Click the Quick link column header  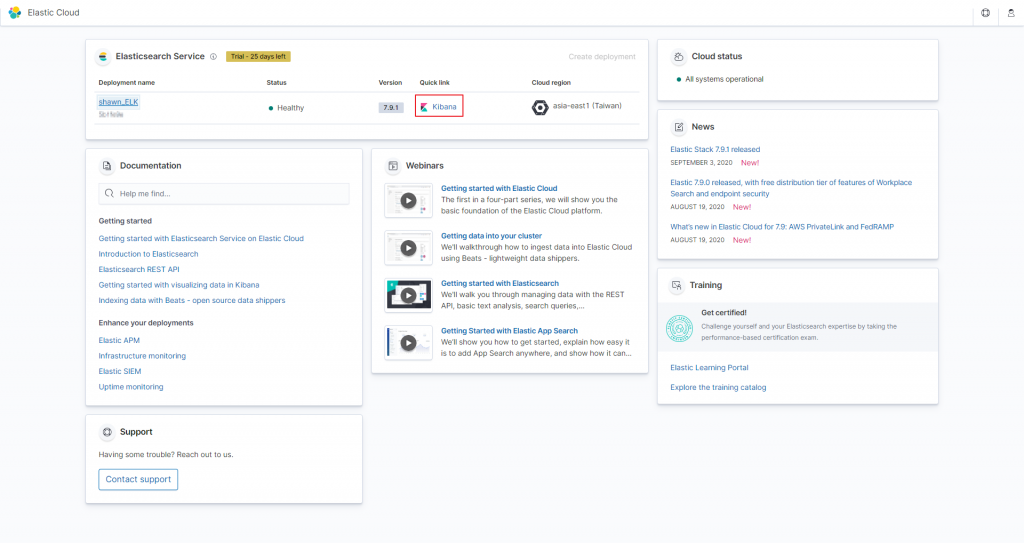tap(434, 83)
